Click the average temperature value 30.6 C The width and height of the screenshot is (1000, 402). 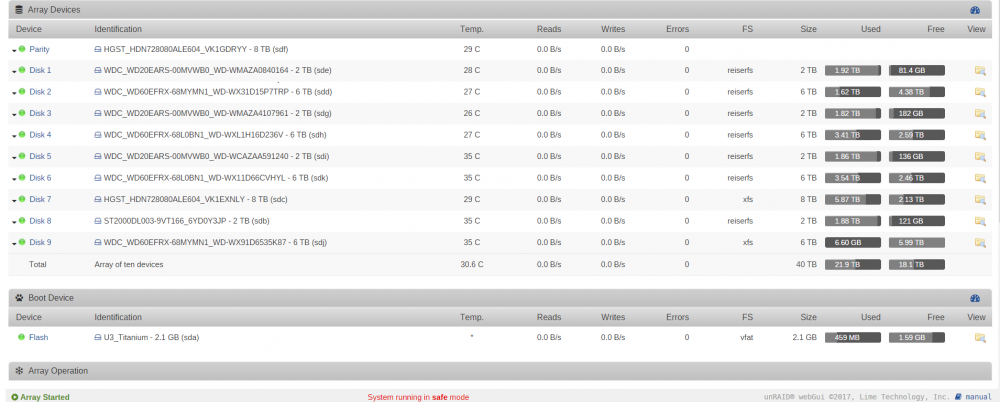tap(471, 264)
